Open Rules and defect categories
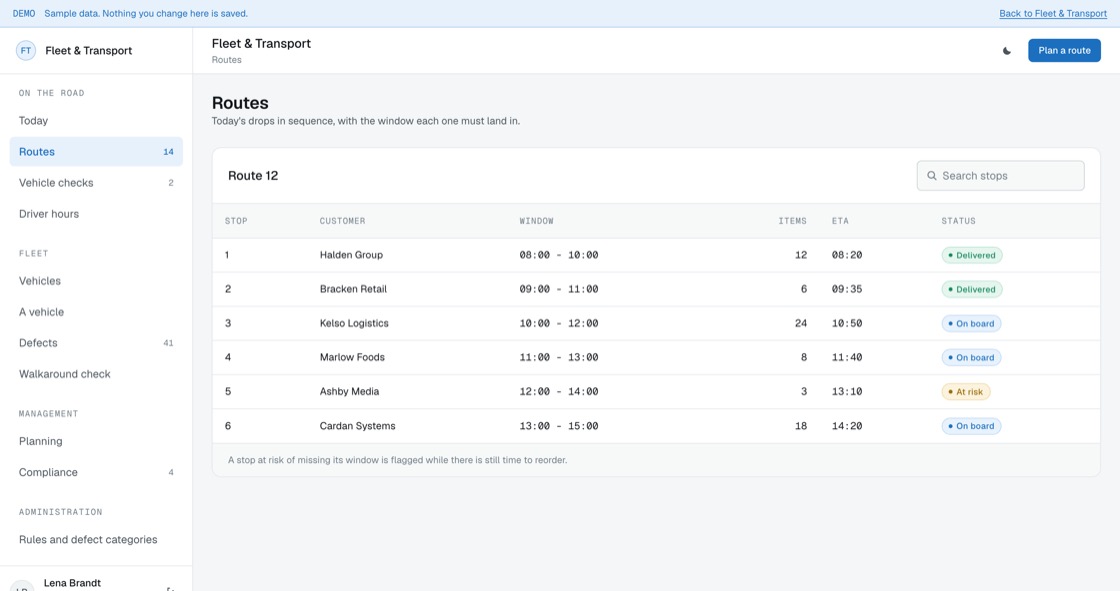1120x591 pixels. pos(96,540)
